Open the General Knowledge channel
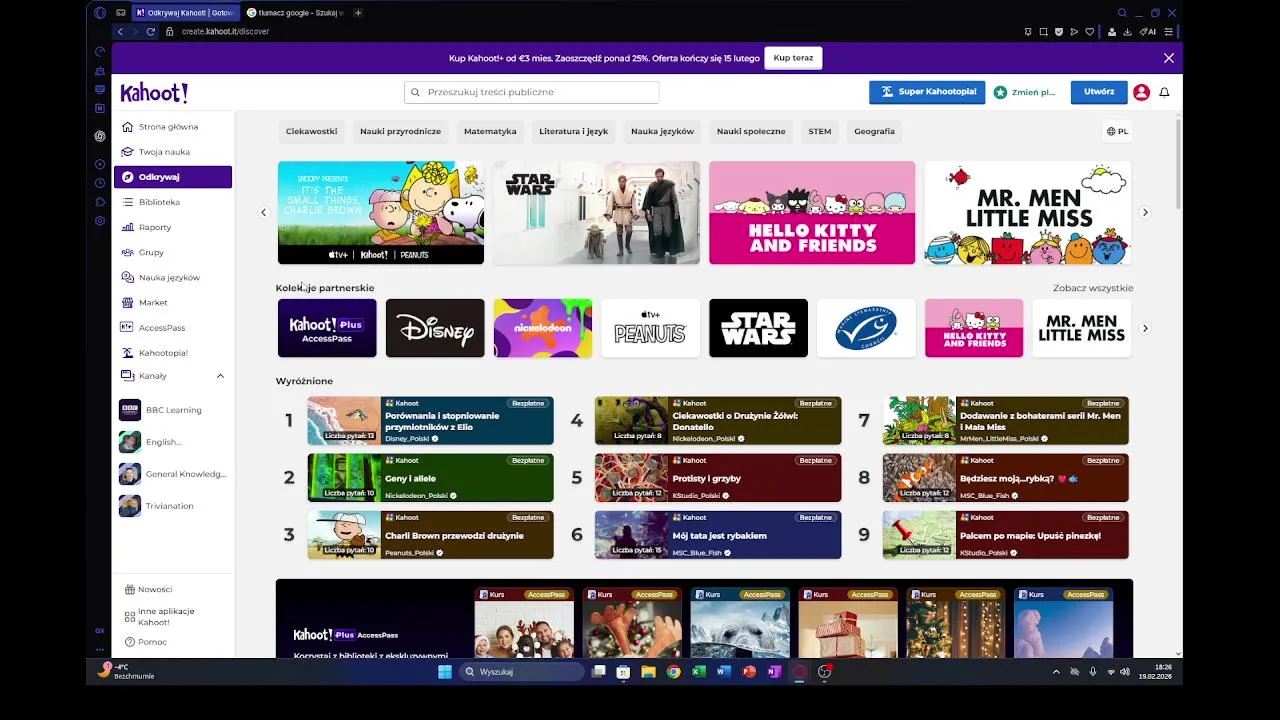The image size is (1280, 720). click(x=172, y=474)
